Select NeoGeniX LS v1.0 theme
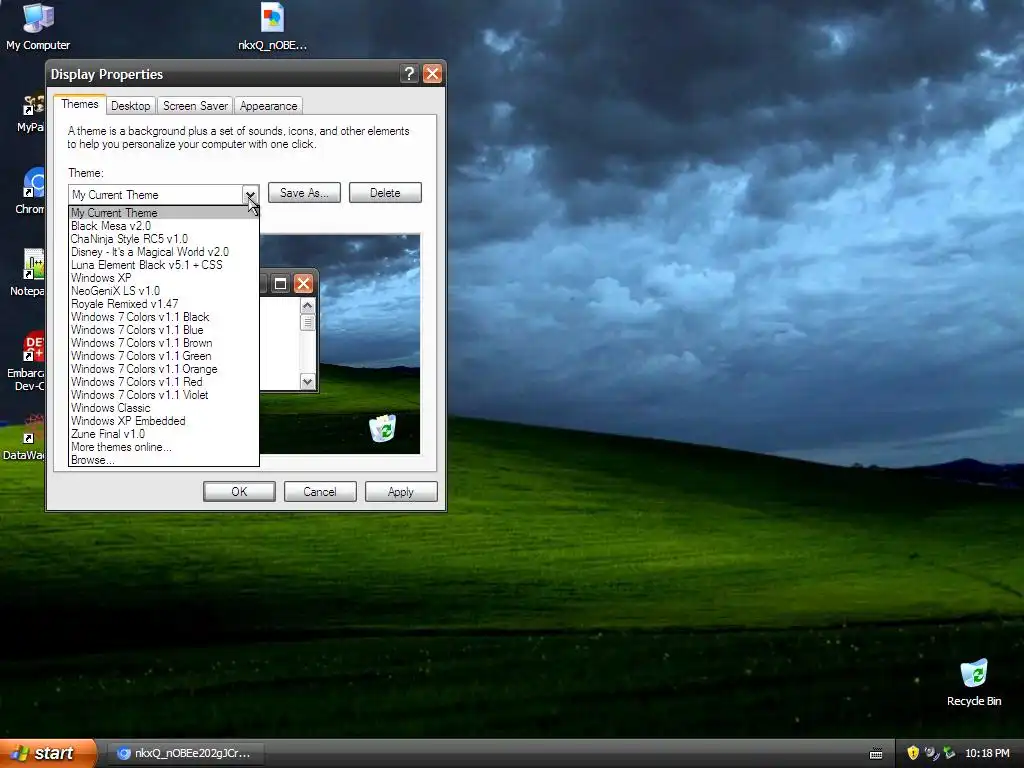The width and height of the screenshot is (1024, 768). 164,291
